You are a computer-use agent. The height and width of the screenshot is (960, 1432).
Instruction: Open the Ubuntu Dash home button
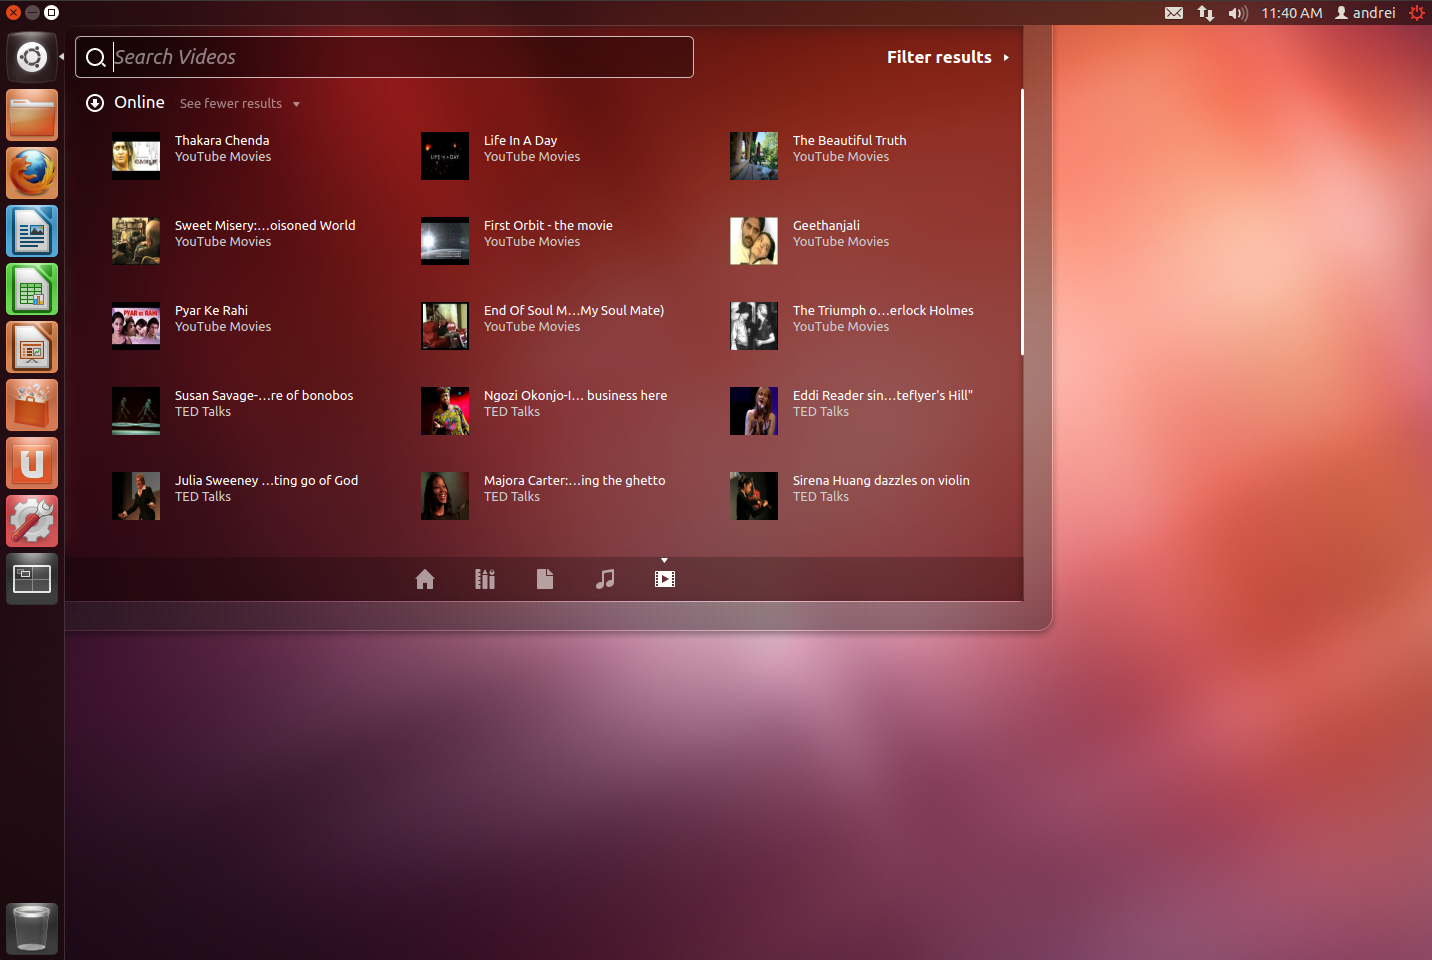click(32, 57)
